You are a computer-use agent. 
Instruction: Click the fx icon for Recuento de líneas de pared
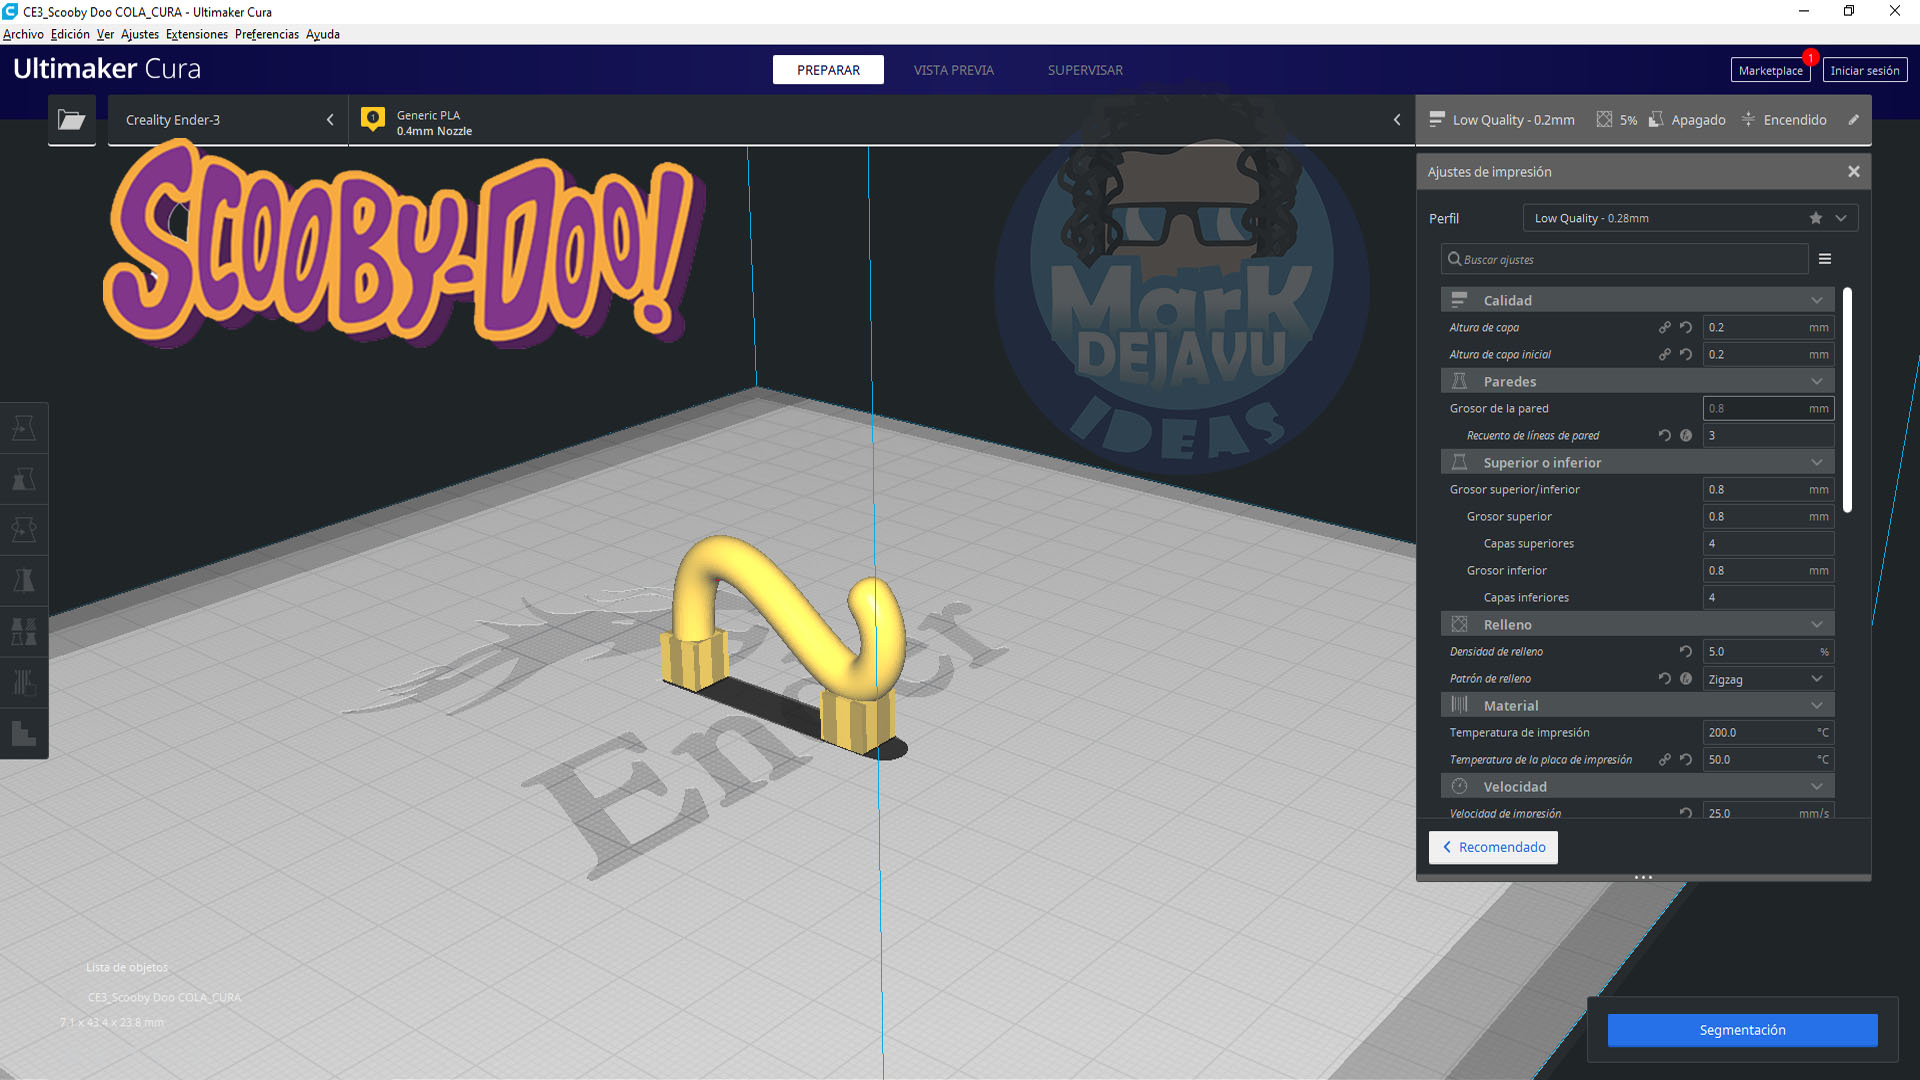[1686, 435]
